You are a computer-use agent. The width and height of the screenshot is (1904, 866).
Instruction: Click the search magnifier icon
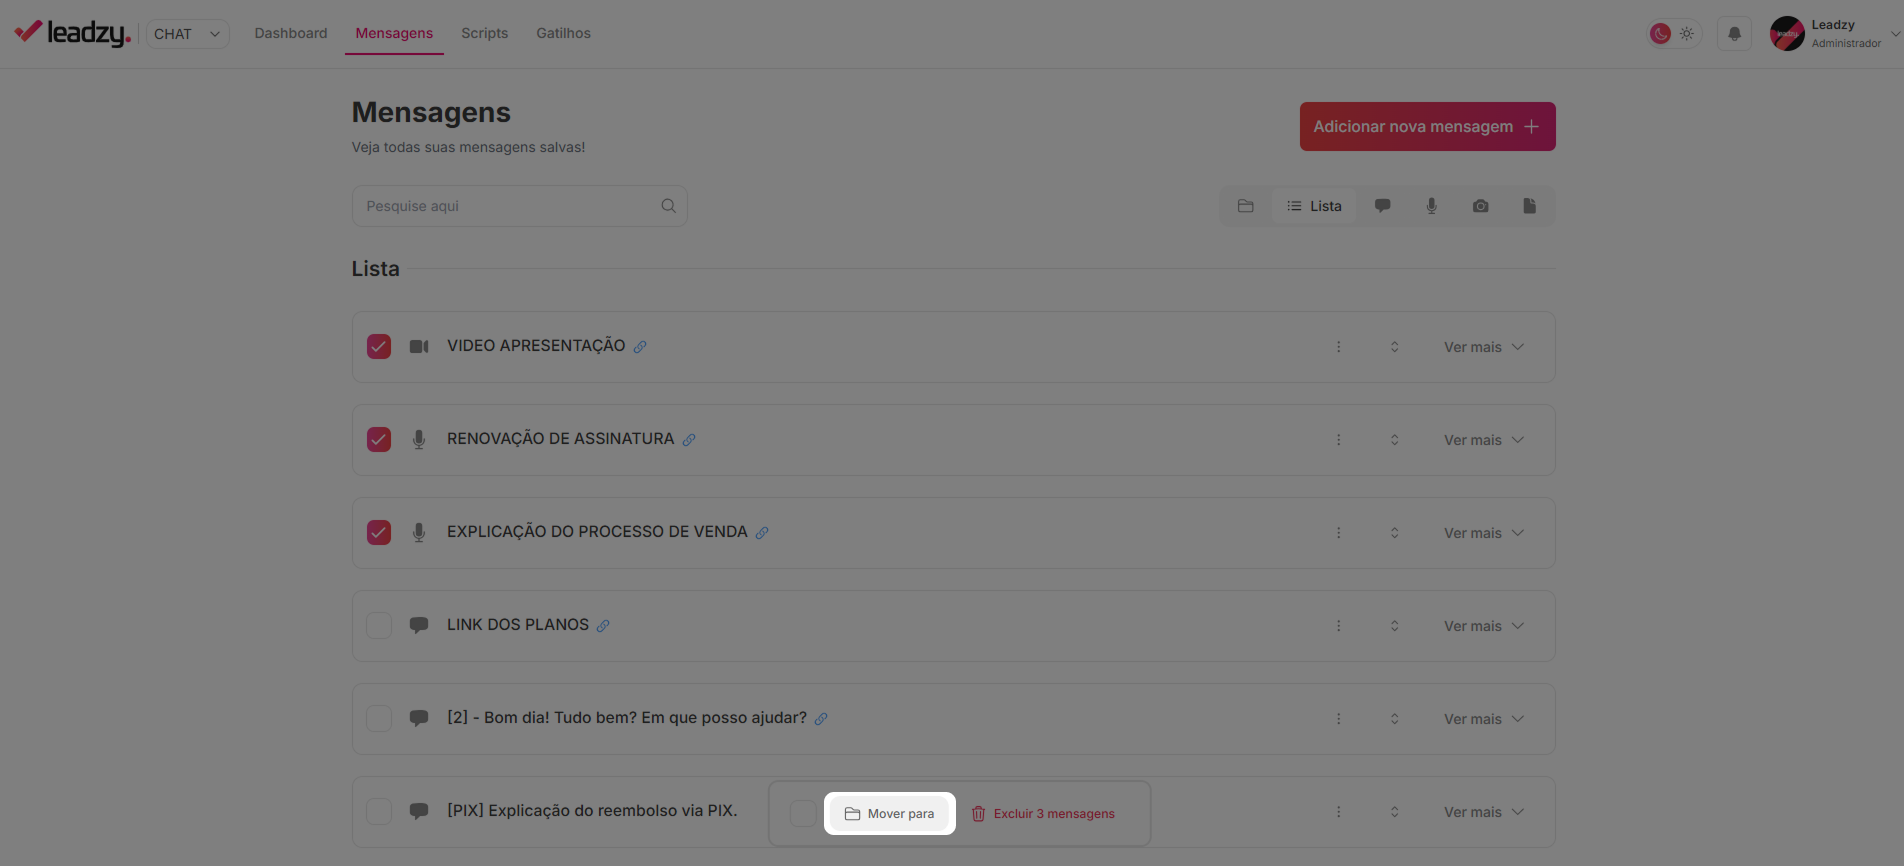(x=669, y=206)
